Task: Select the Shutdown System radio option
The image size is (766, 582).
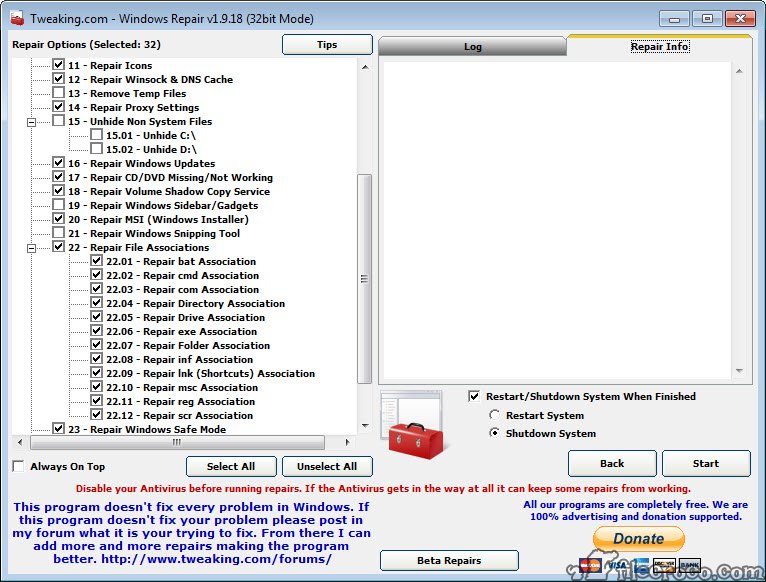Action: [x=494, y=433]
